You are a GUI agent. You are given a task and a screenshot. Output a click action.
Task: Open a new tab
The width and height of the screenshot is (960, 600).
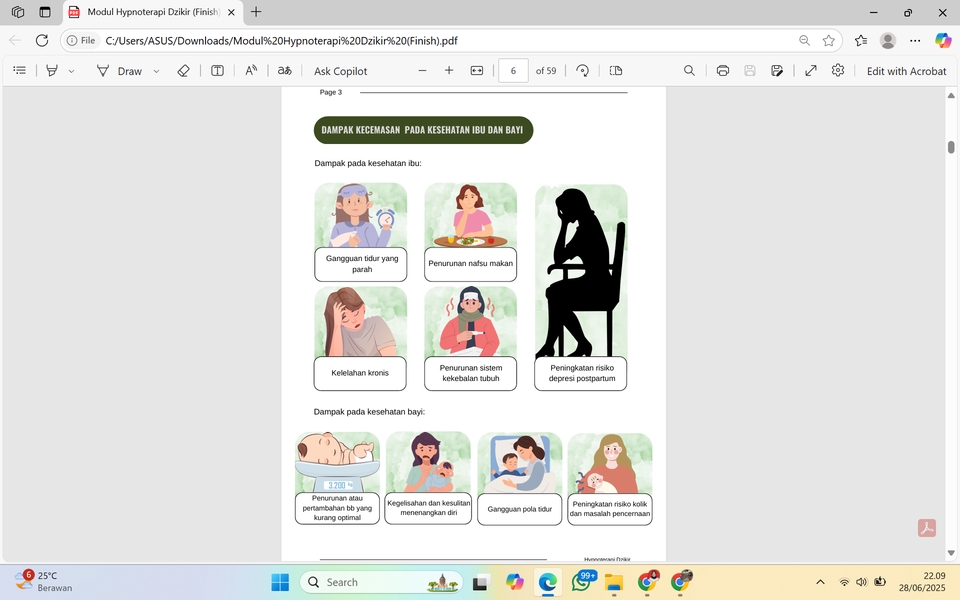(256, 12)
